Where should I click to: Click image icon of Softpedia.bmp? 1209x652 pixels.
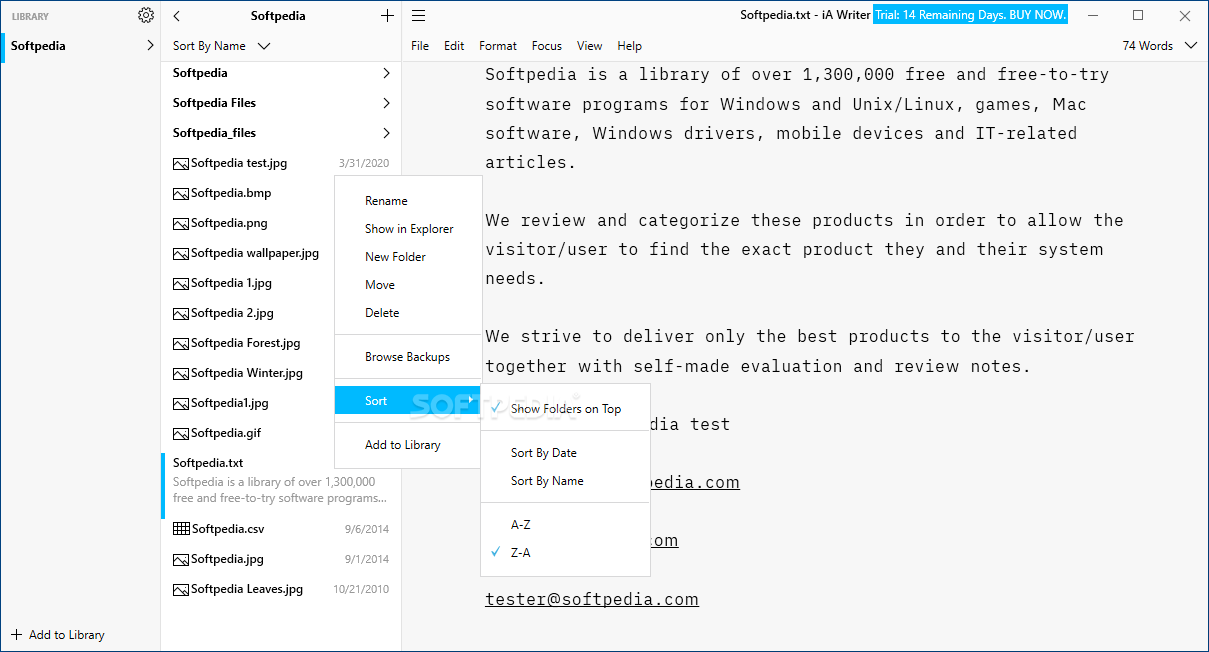click(181, 193)
